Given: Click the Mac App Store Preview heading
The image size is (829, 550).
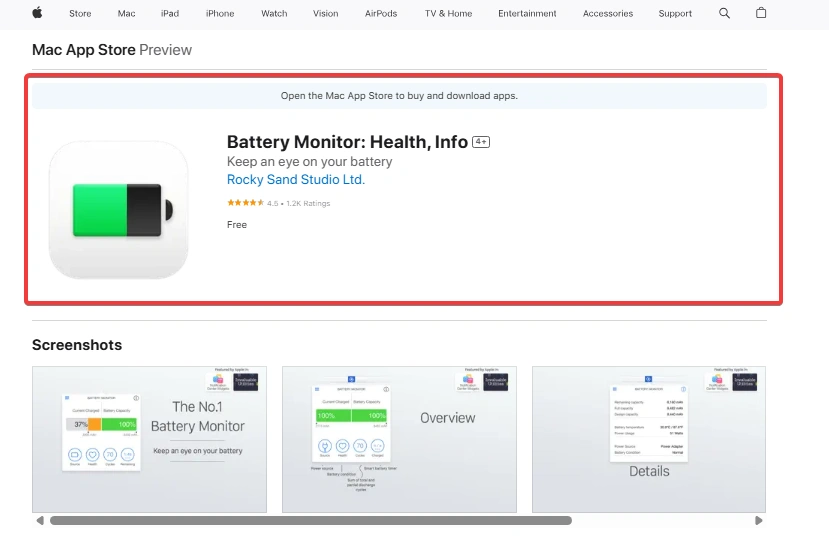Looking at the screenshot, I should click(112, 50).
